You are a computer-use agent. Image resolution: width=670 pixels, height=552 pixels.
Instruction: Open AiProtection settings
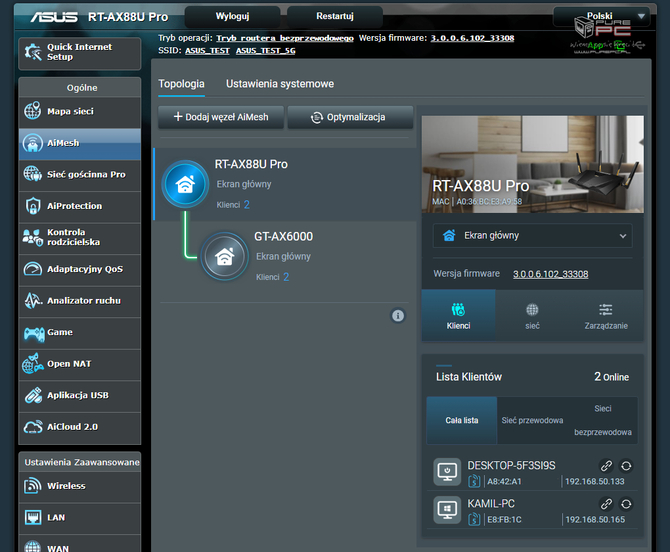pos(79,206)
